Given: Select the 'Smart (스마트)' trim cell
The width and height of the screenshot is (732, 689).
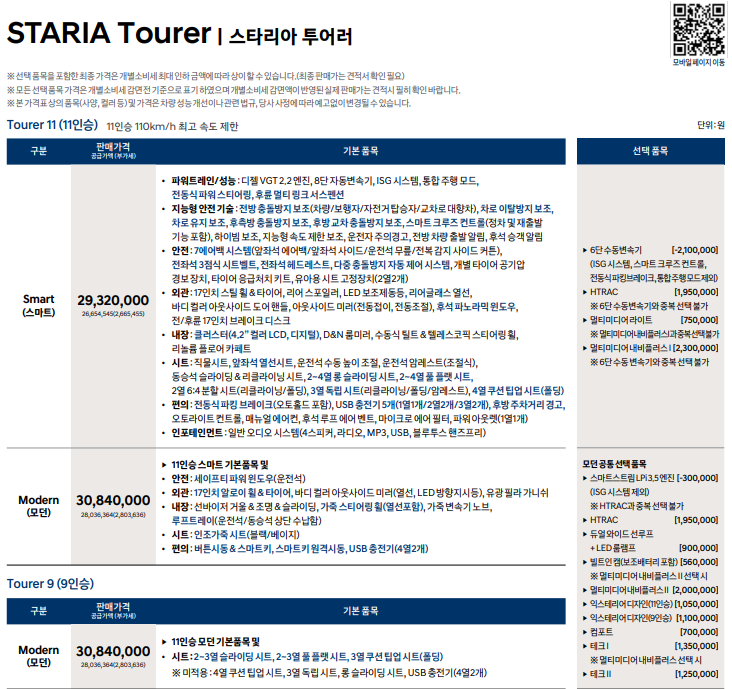Looking at the screenshot, I should point(39,306).
